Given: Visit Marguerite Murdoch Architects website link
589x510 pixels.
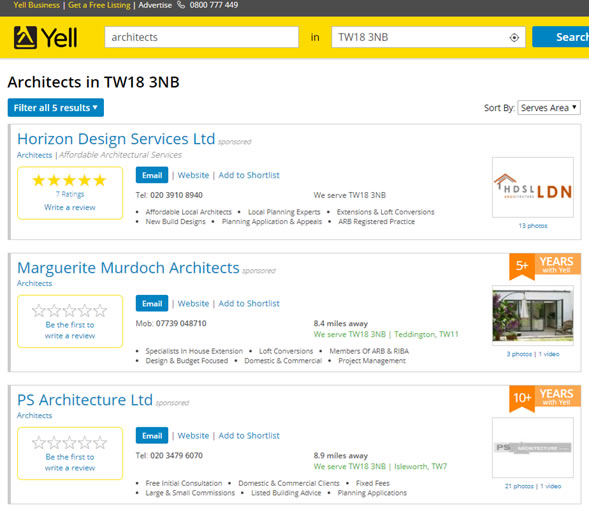Looking at the screenshot, I should pyautogui.click(x=193, y=303).
